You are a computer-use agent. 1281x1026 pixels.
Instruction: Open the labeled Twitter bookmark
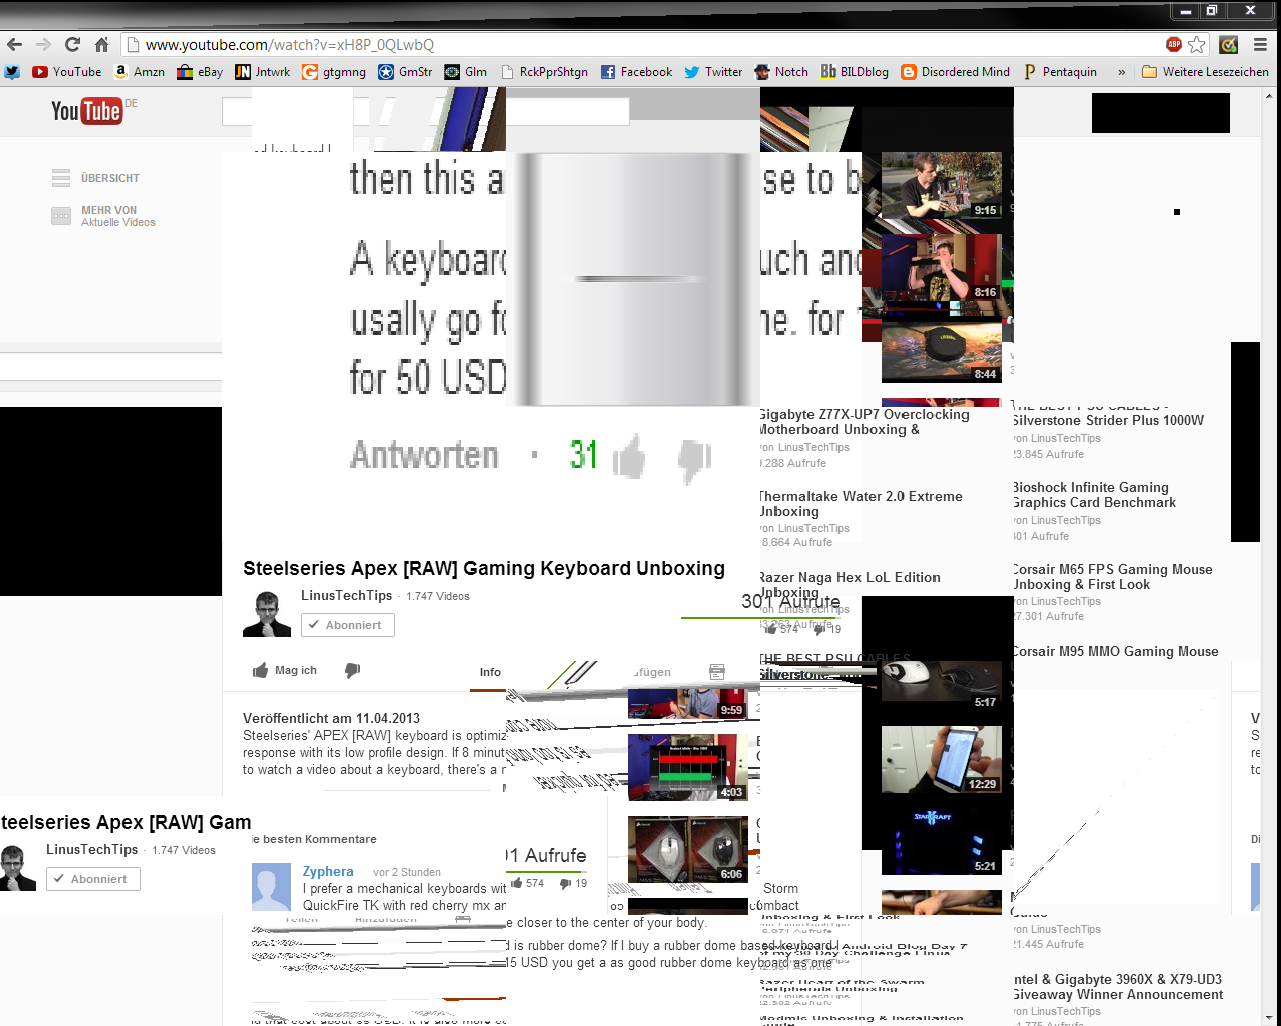click(713, 72)
